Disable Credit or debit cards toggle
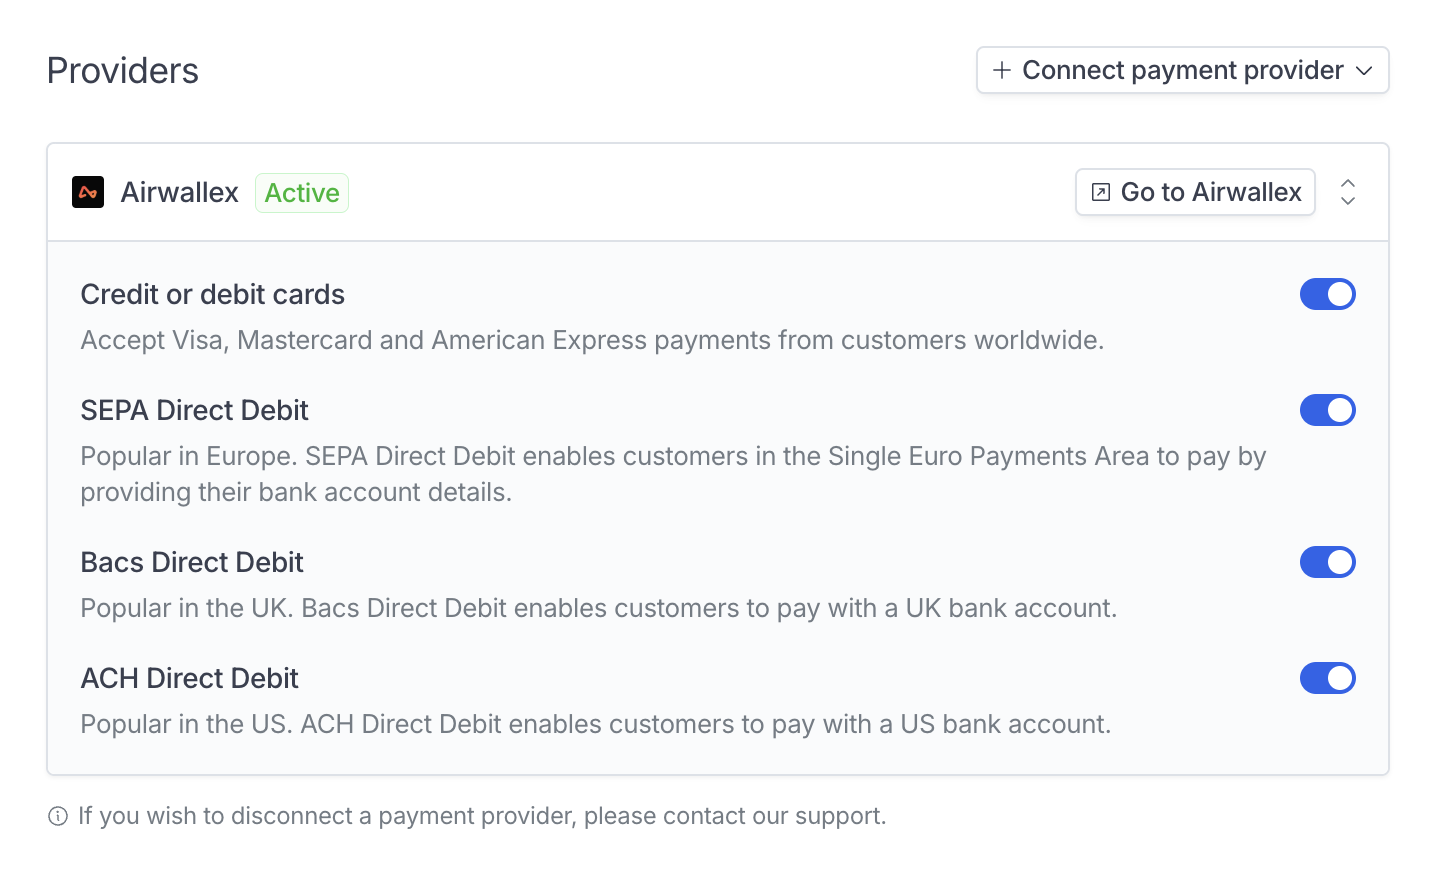 point(1327,294)
